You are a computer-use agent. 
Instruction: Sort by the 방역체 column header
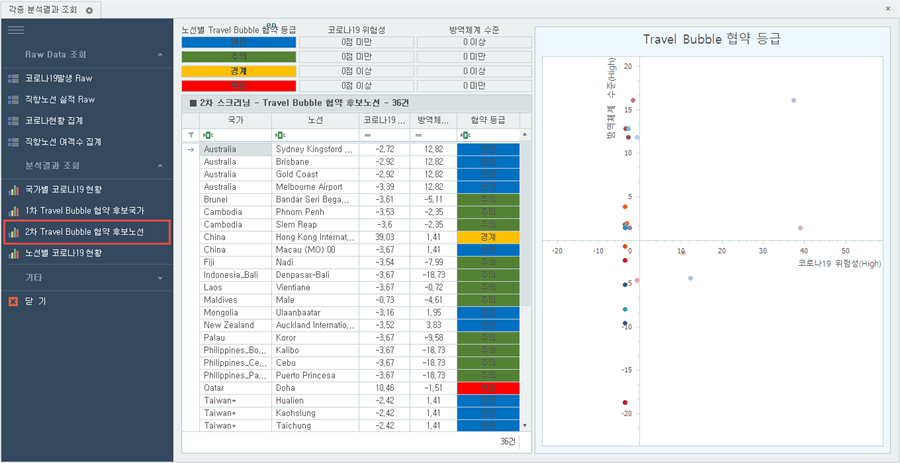coord(433,120)
